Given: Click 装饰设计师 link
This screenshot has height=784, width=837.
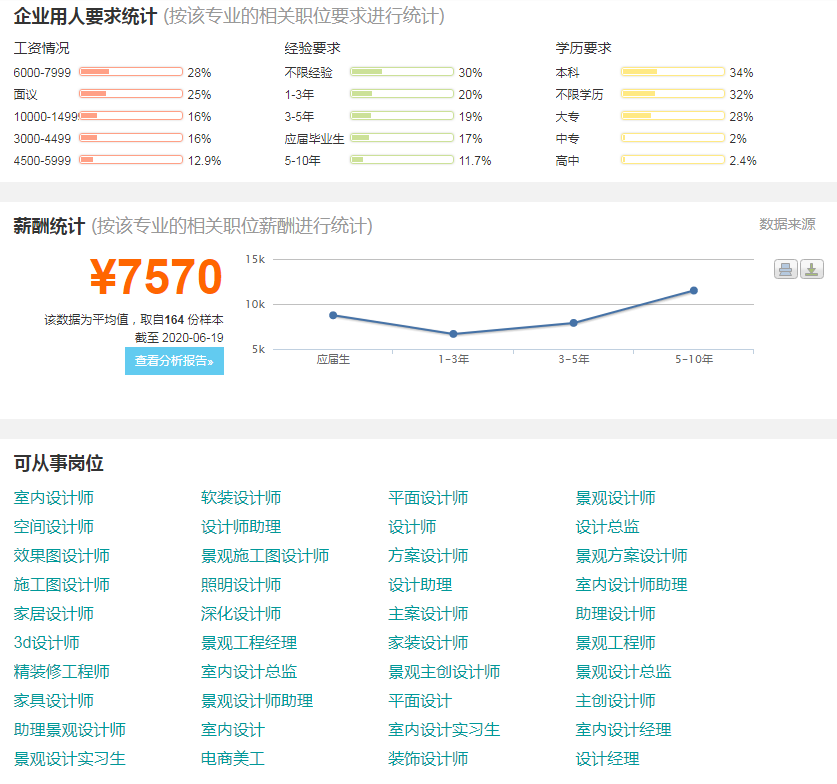Looking at the screenshot, I should pos(428,758).
